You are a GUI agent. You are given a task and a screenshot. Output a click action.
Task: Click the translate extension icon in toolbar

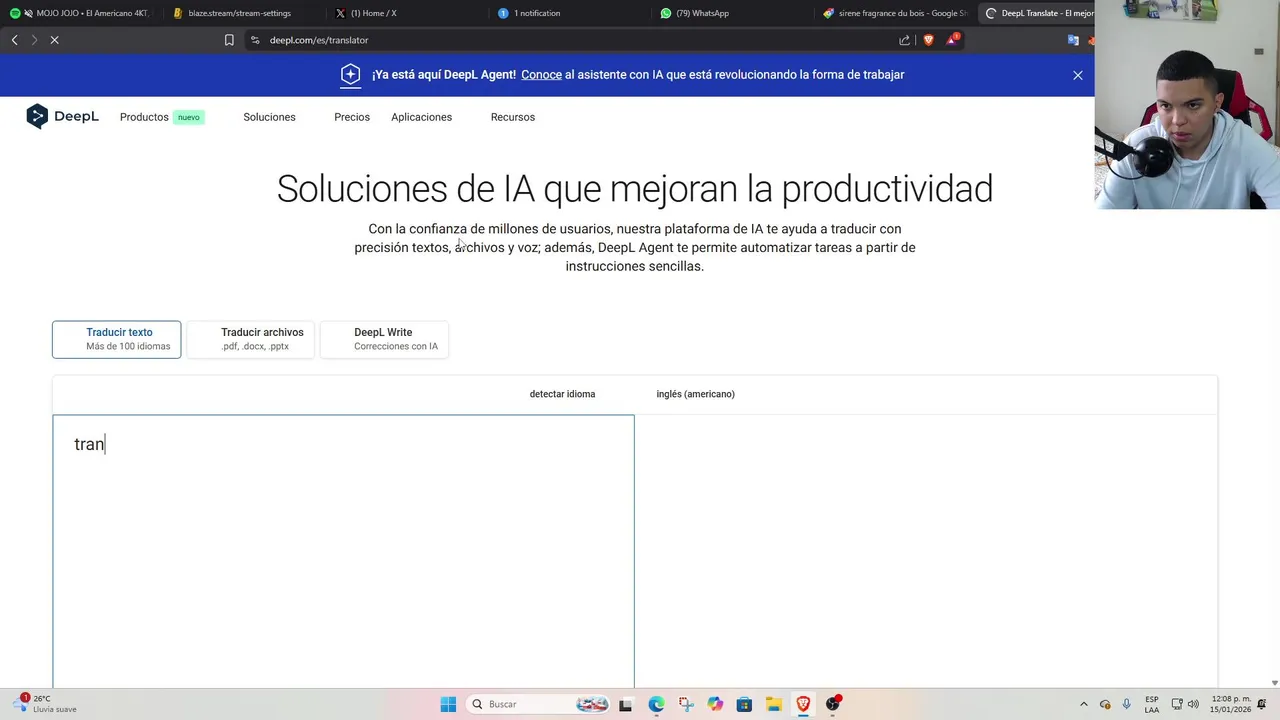click(1073, 40)
